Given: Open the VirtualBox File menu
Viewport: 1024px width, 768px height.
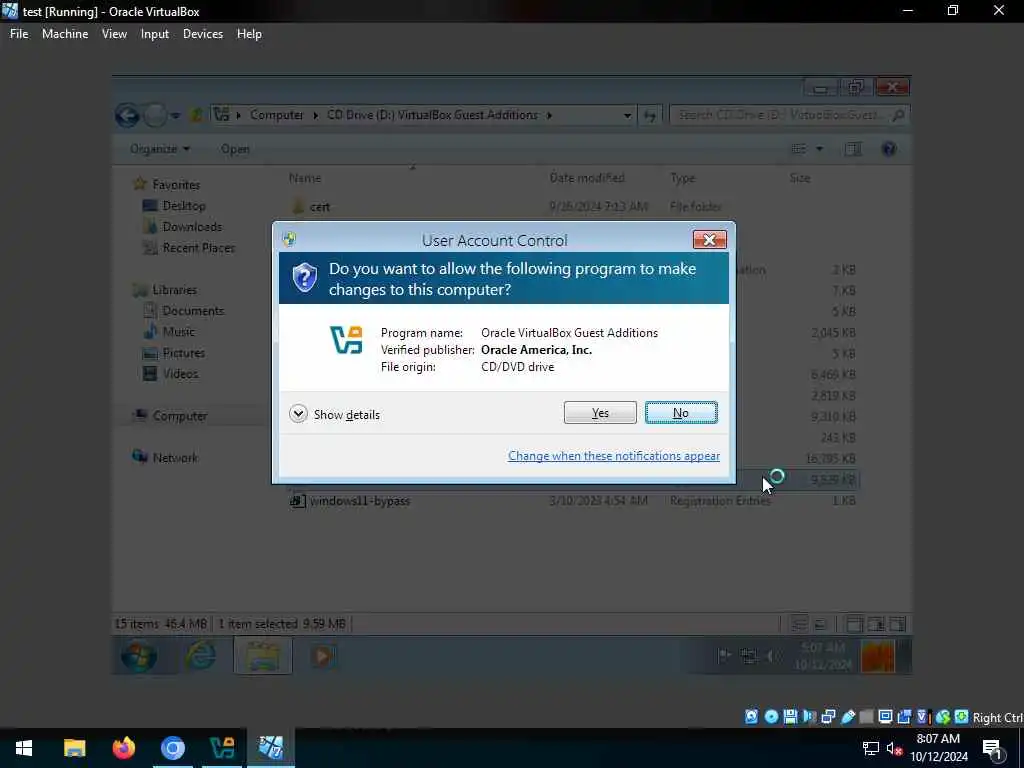Looking at the screenshot, I should tap(19, 34).
